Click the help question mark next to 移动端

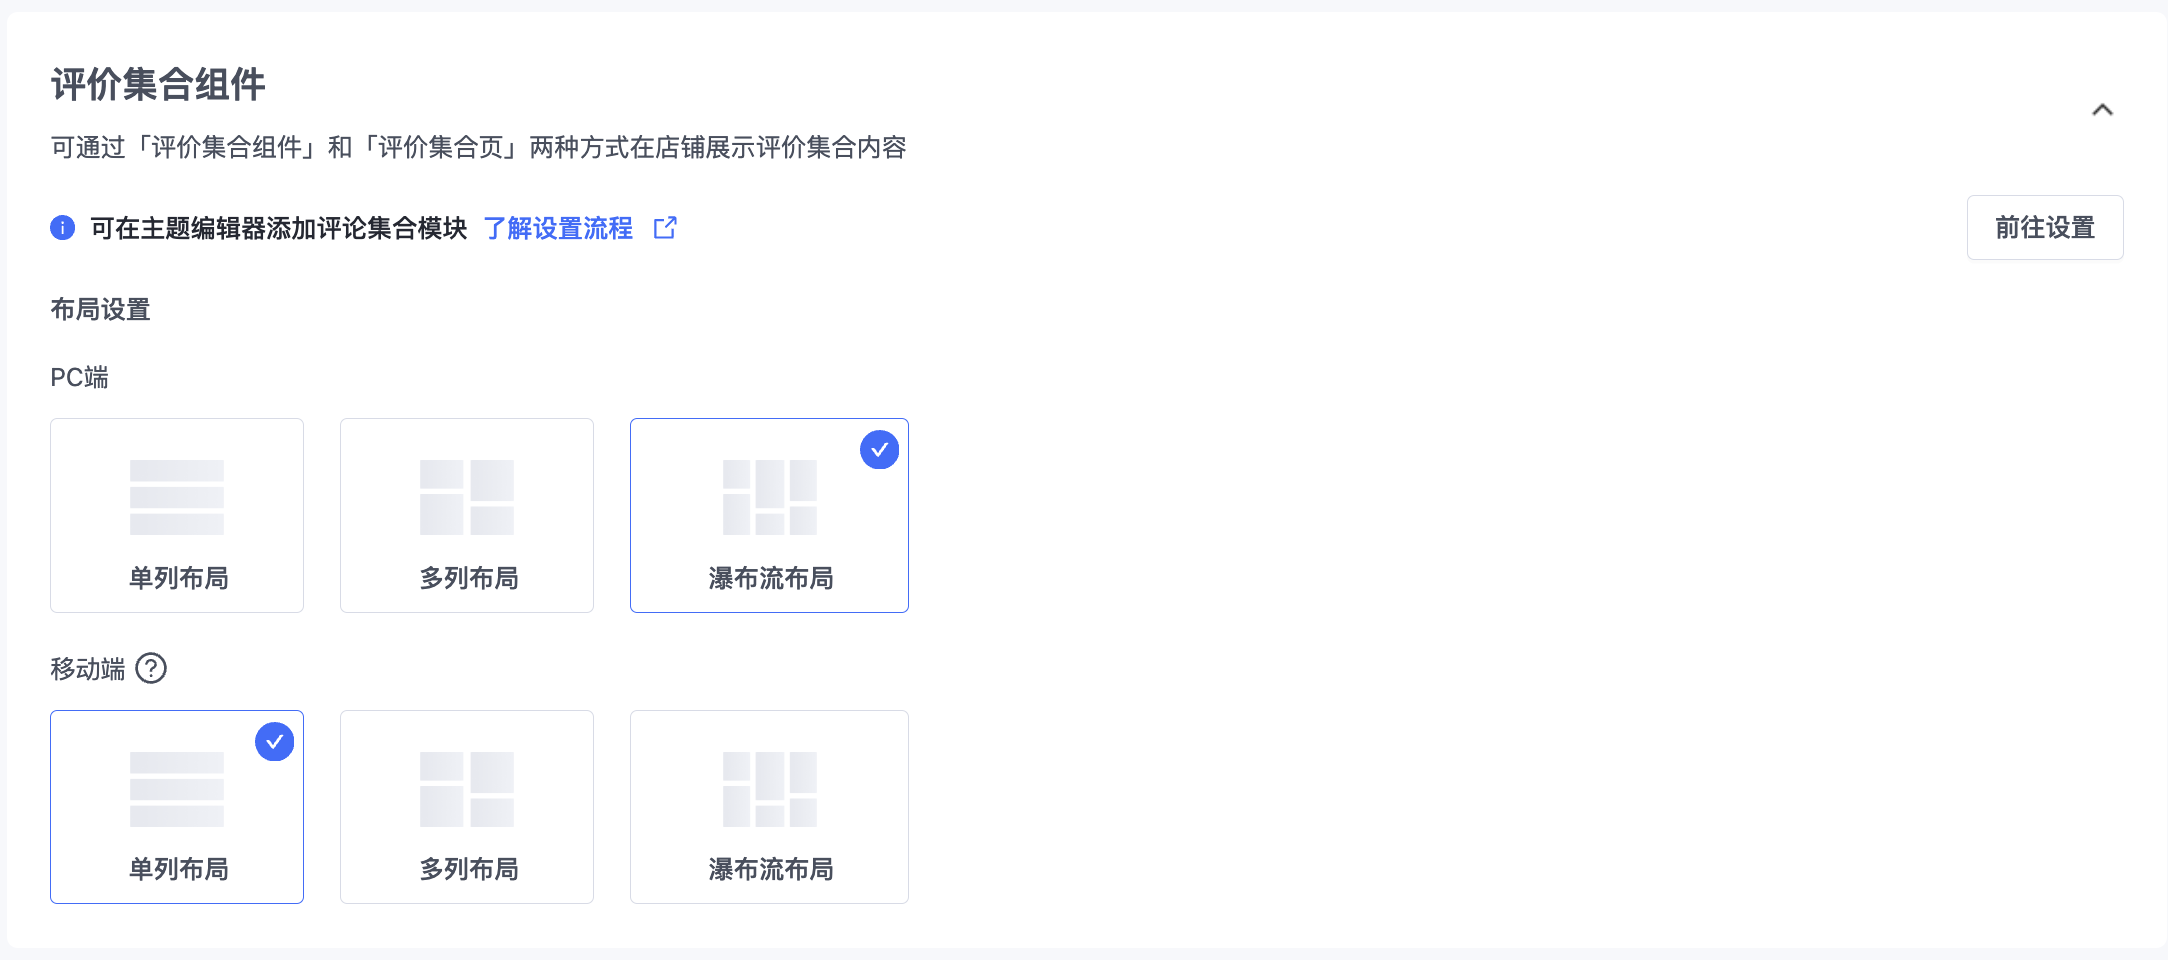click(x=151, y=668)
